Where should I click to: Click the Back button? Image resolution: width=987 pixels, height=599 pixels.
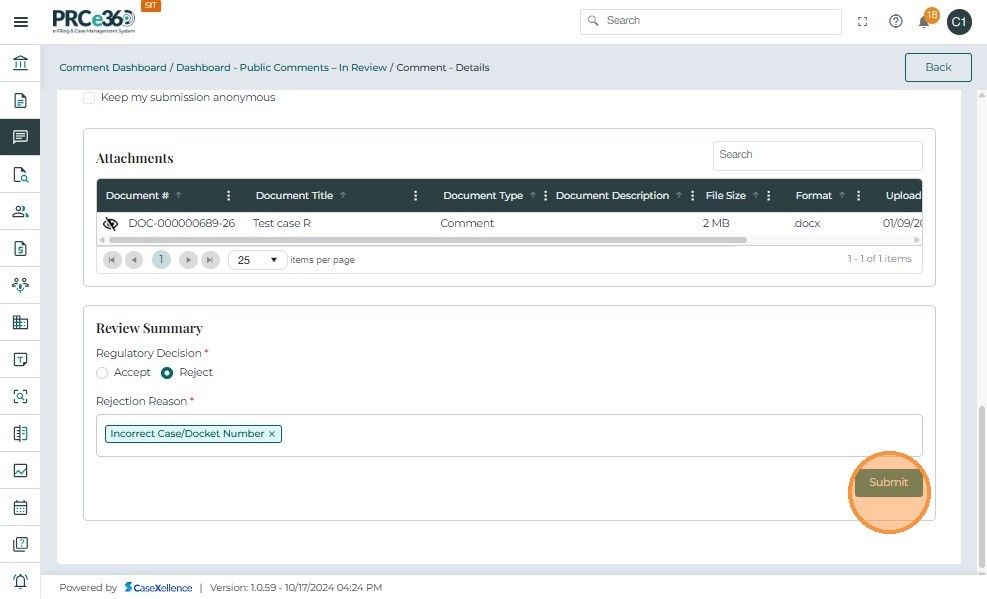pos(938,67)
